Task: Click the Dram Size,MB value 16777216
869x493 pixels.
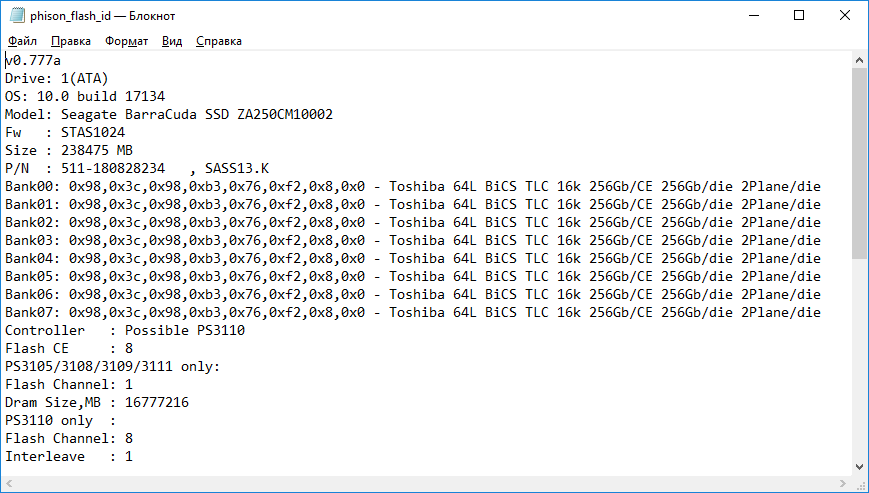Action: pyautogui.click(x=157, y=402)
